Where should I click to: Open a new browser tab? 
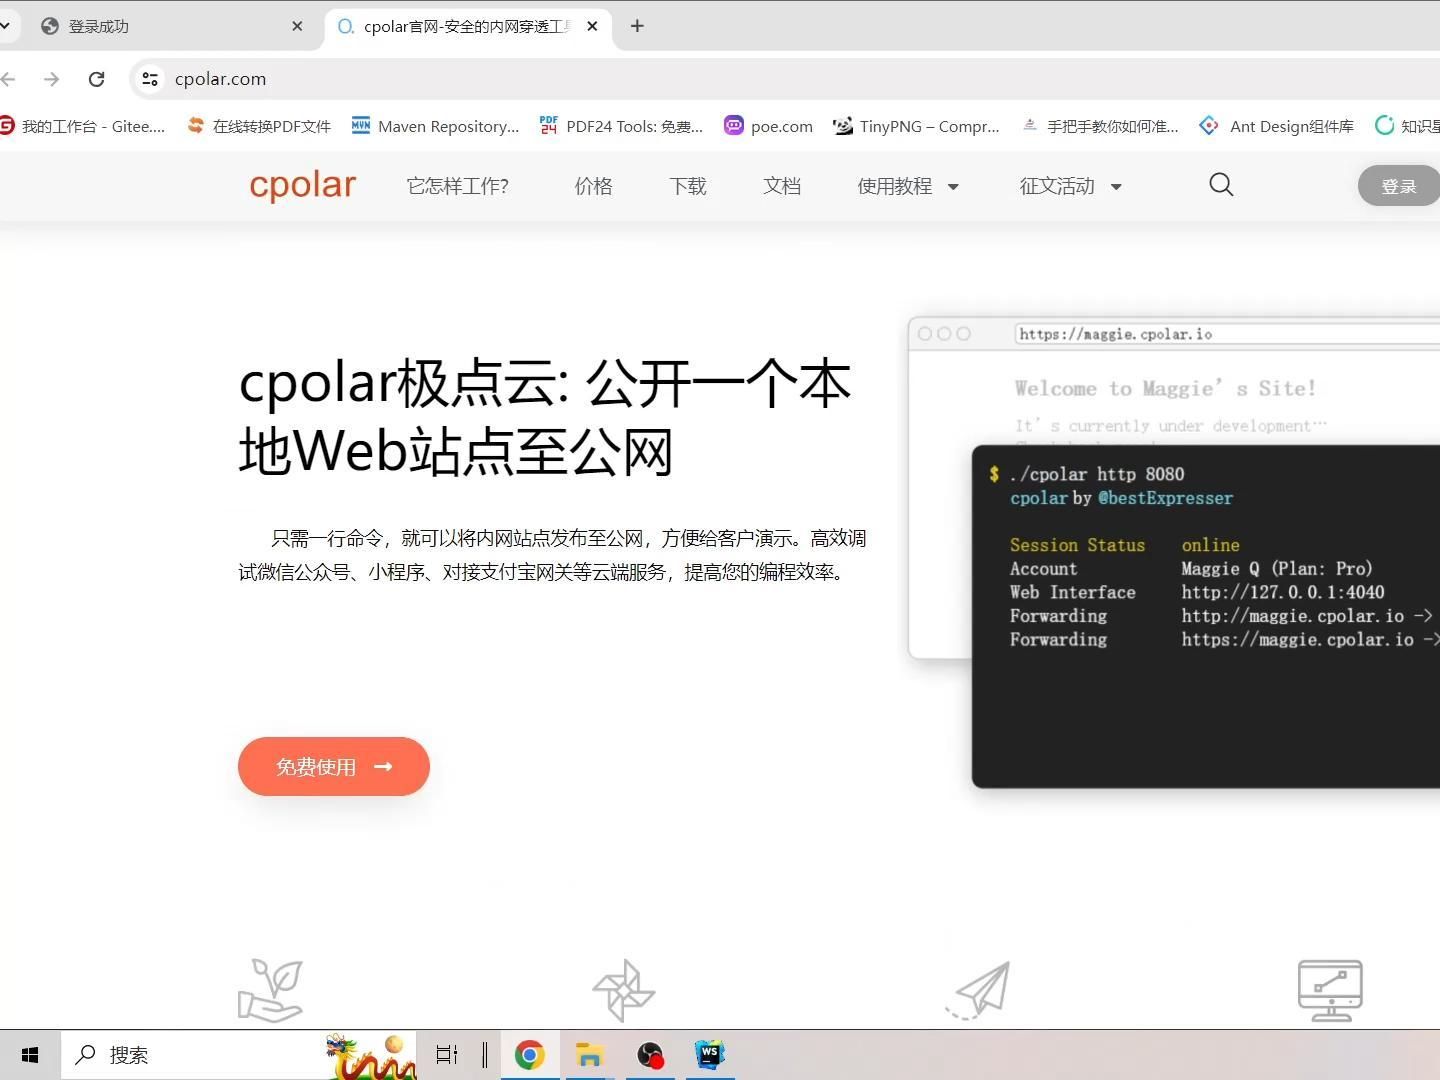click(x=637, y=26)
